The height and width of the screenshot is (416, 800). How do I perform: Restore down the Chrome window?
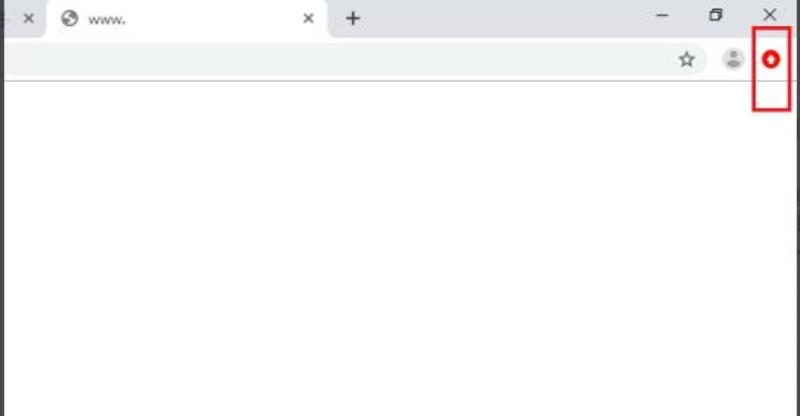tap(716, 15)
